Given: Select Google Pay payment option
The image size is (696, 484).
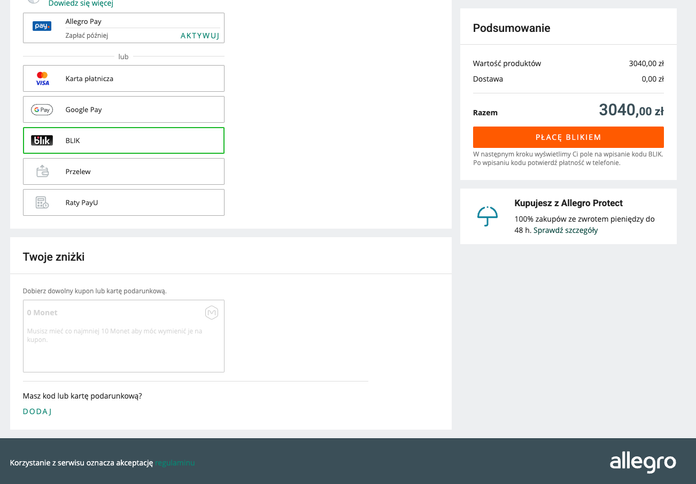Looking at the screenshot, I should pos(124,110).
